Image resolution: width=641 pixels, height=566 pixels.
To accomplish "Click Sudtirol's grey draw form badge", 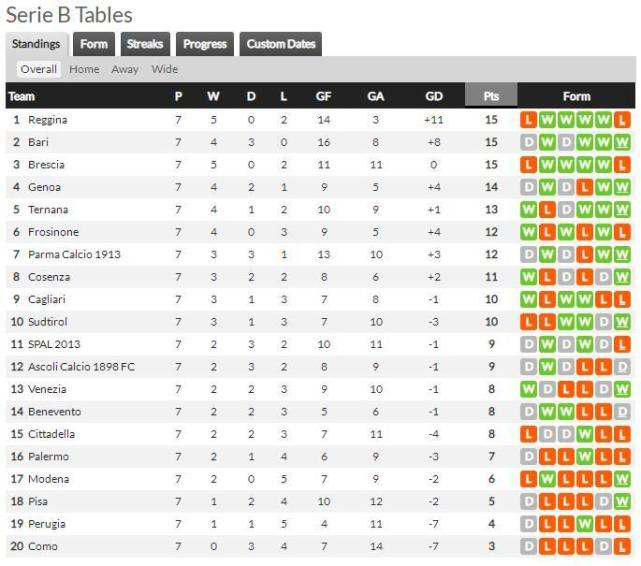I will 604,322.
